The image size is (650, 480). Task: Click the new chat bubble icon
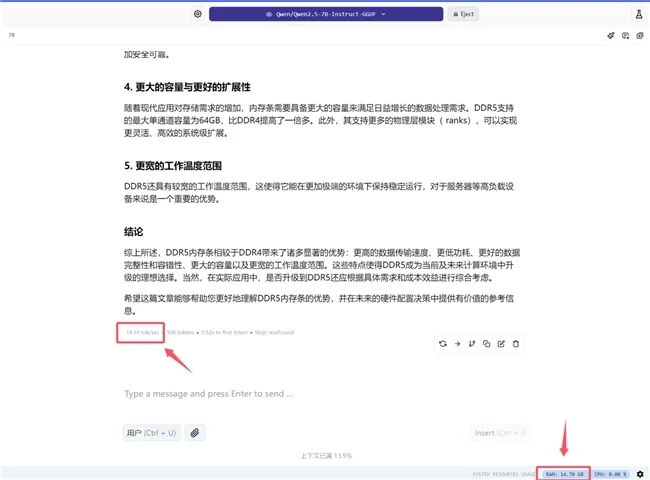(625, 35)
